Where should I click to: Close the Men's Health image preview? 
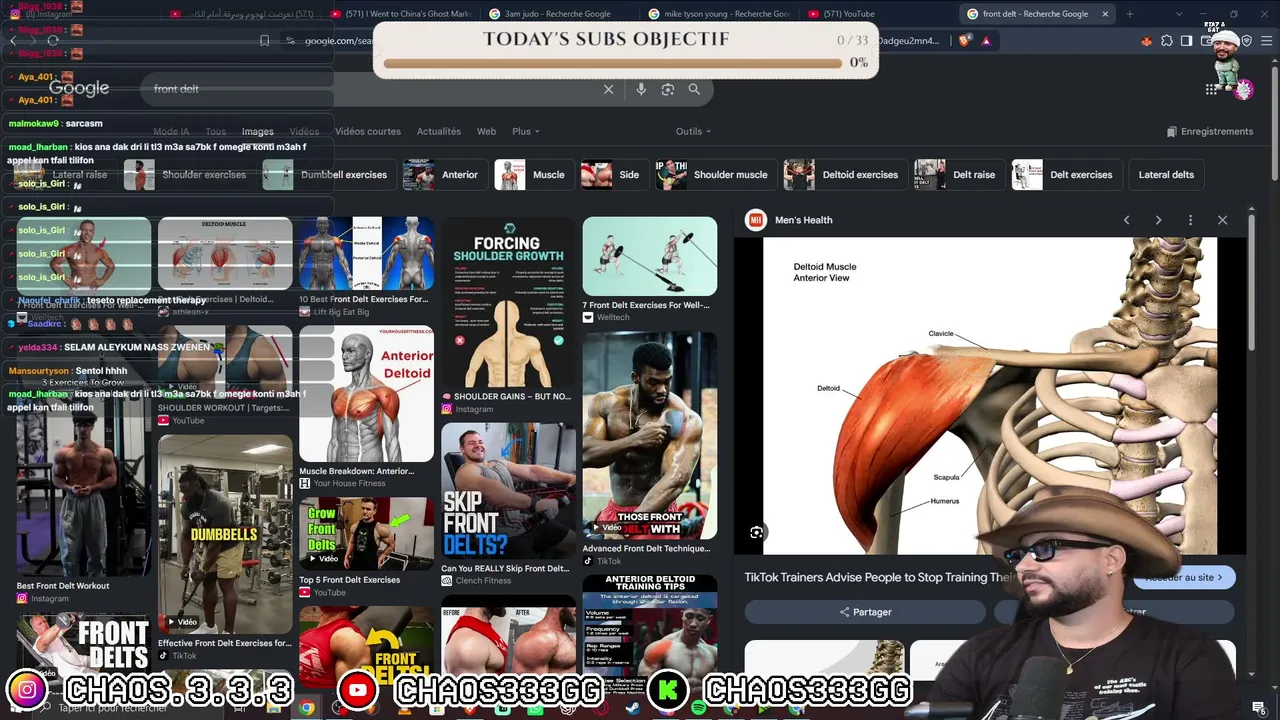[1222, 220]
